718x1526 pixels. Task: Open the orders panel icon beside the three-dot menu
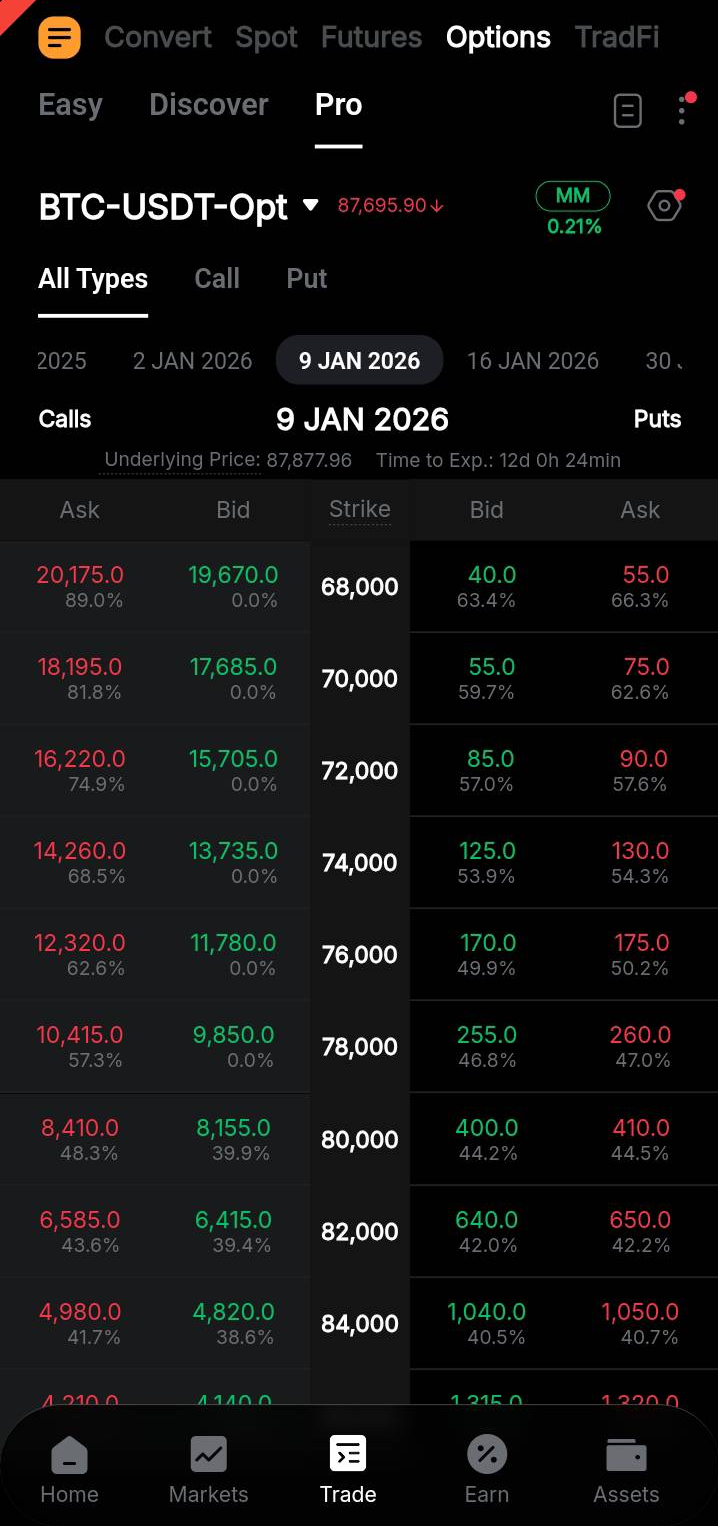(627, 111)
